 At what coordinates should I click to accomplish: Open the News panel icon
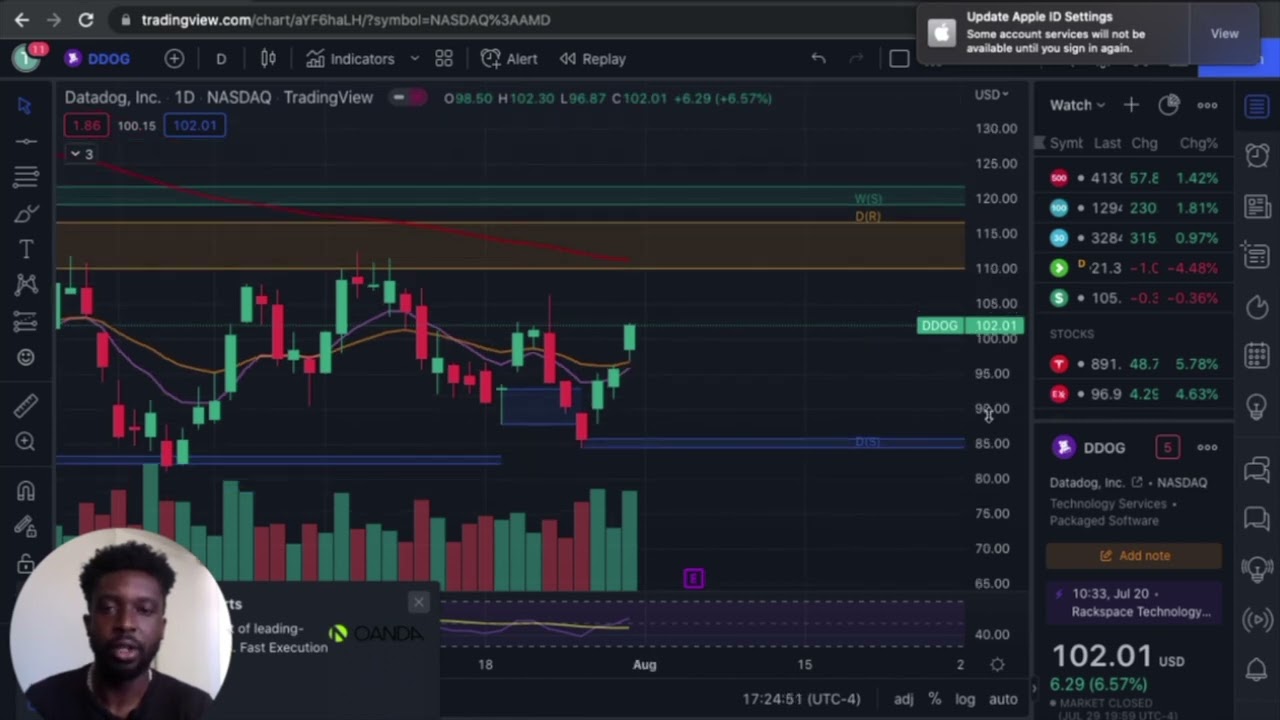click(1257, 206)
